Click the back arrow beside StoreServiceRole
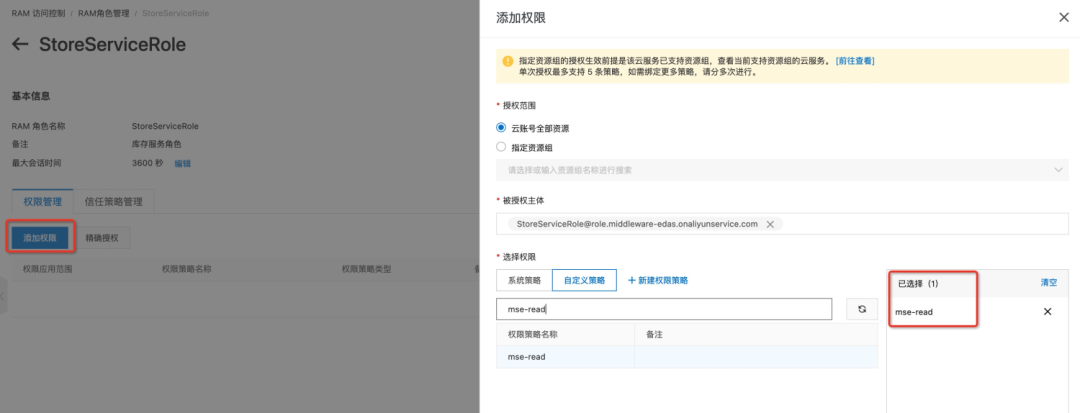The height and width of the screenshot is (413, 1080). click(20, 45)
